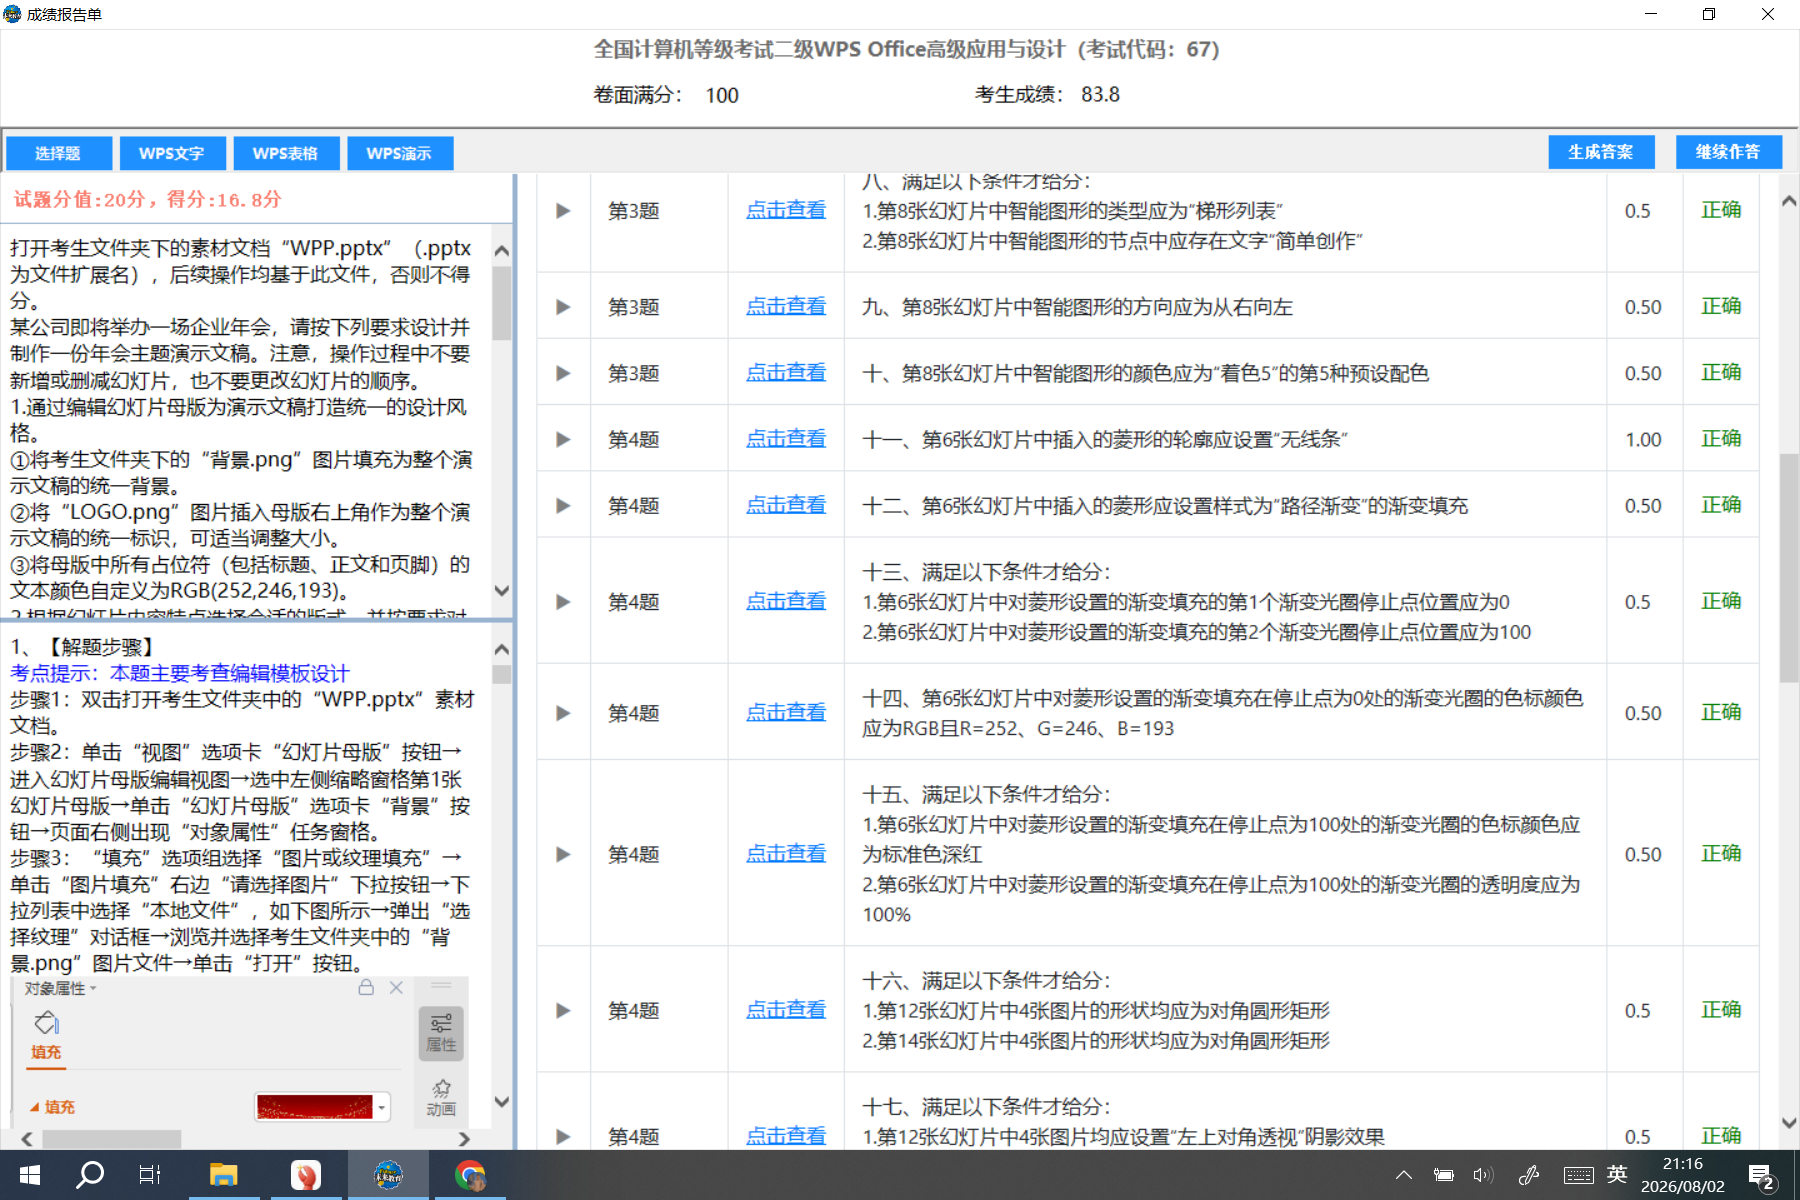The width and height of the screenshot is (1800, 1200).
Task: Expand the row about 标准色深红 color stop
Action: 563,854
